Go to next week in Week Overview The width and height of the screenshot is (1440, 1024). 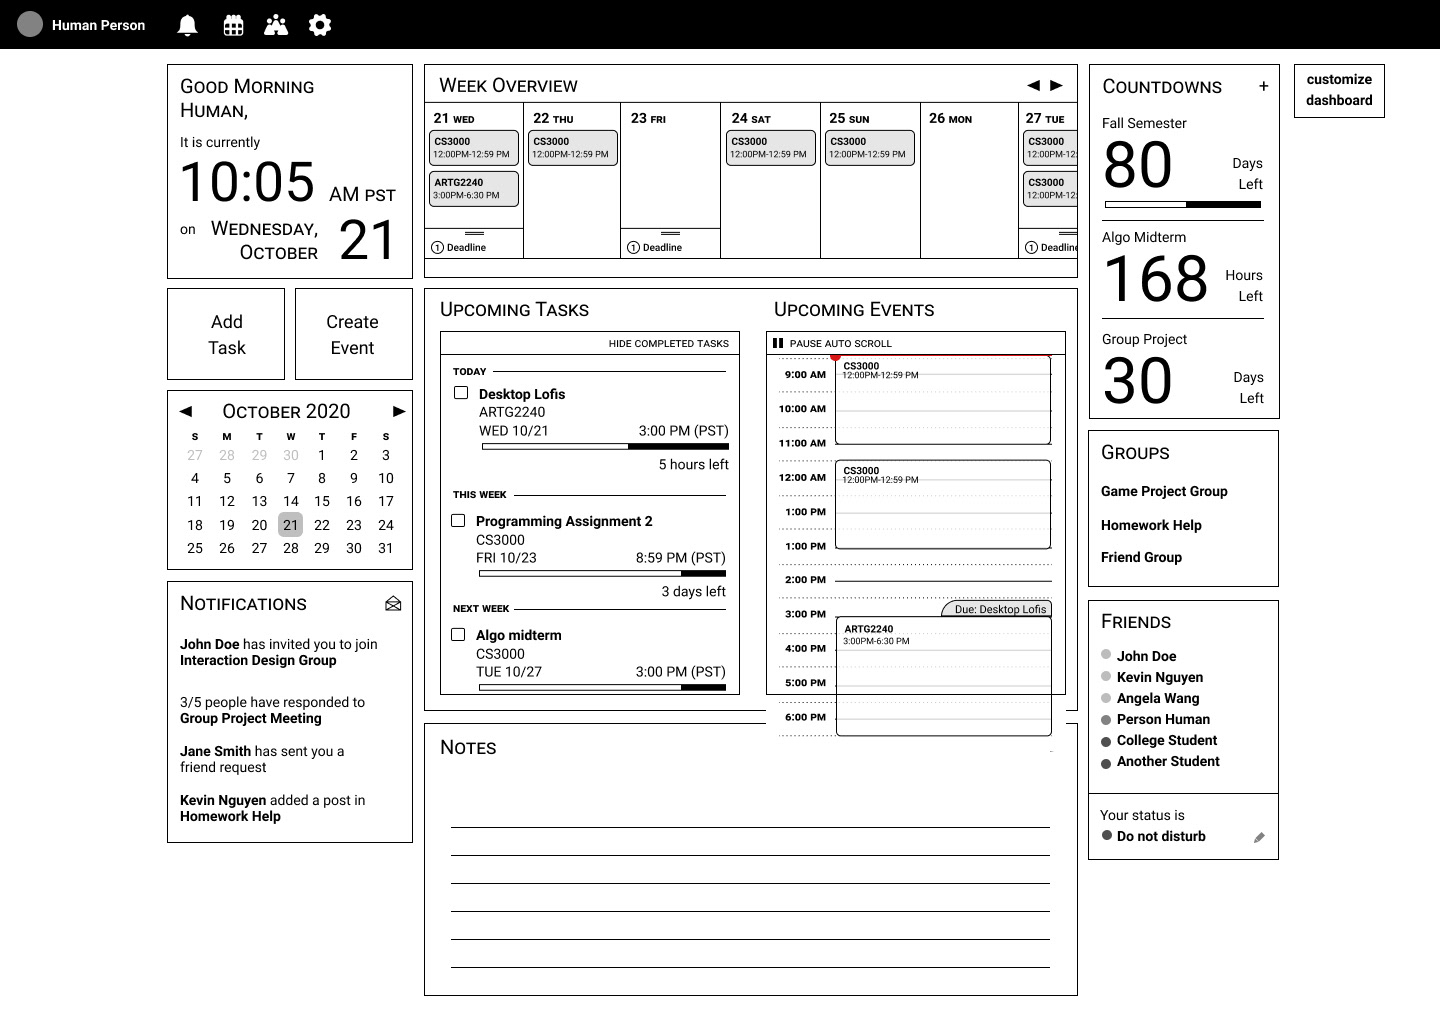(1056, 85)
